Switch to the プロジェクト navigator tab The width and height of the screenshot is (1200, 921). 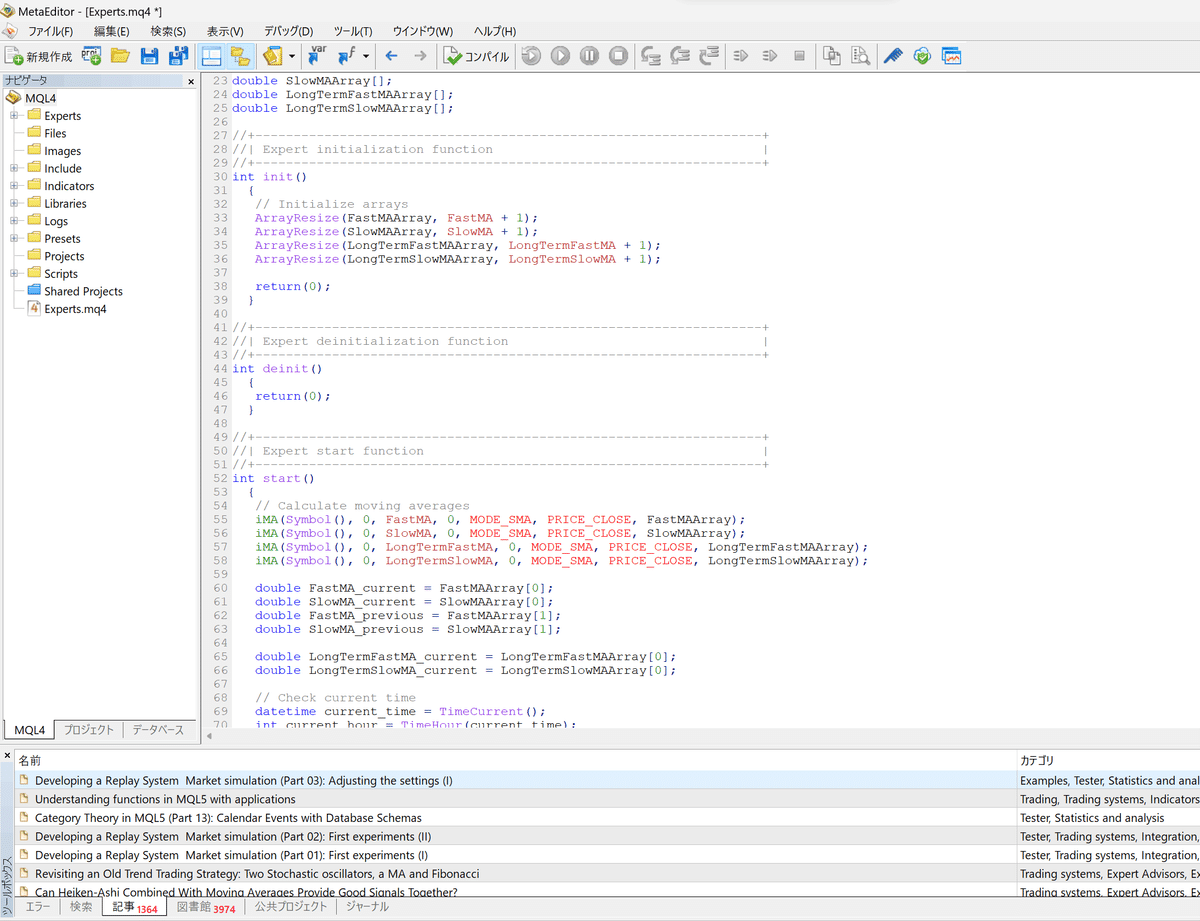[89, 730]
